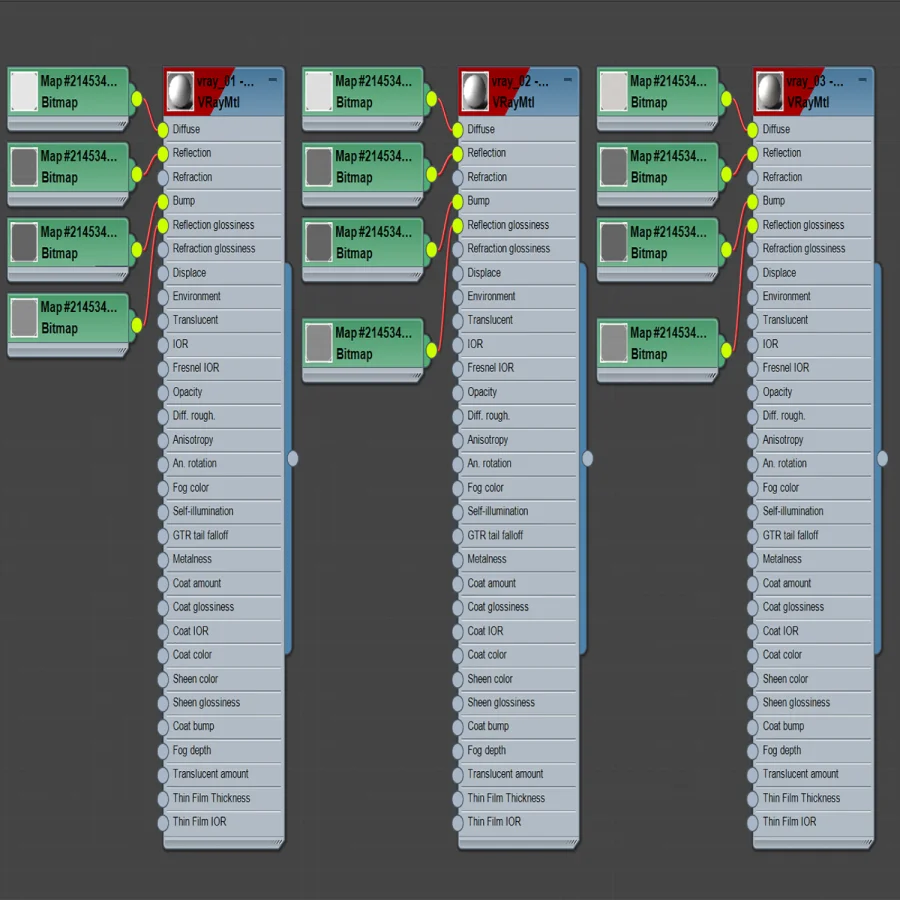Click the vray_03 material sphere preview
The height and width of the screenshot is (900, 900).
[x=770, y=91]
